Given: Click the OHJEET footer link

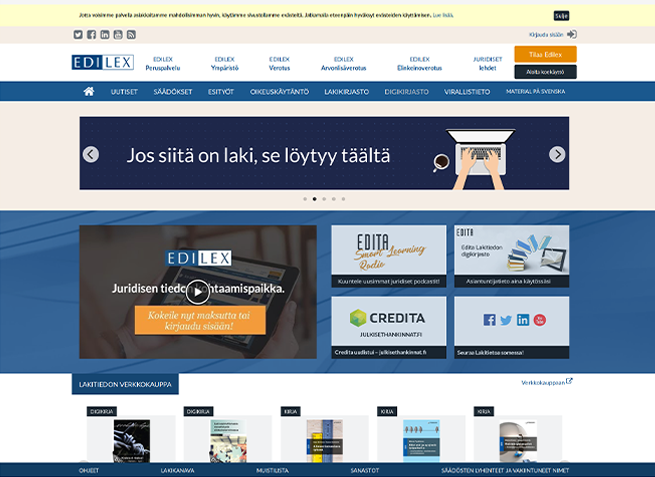Looking at the screenshot, I should pyautogui.click(x=89, y=470).
